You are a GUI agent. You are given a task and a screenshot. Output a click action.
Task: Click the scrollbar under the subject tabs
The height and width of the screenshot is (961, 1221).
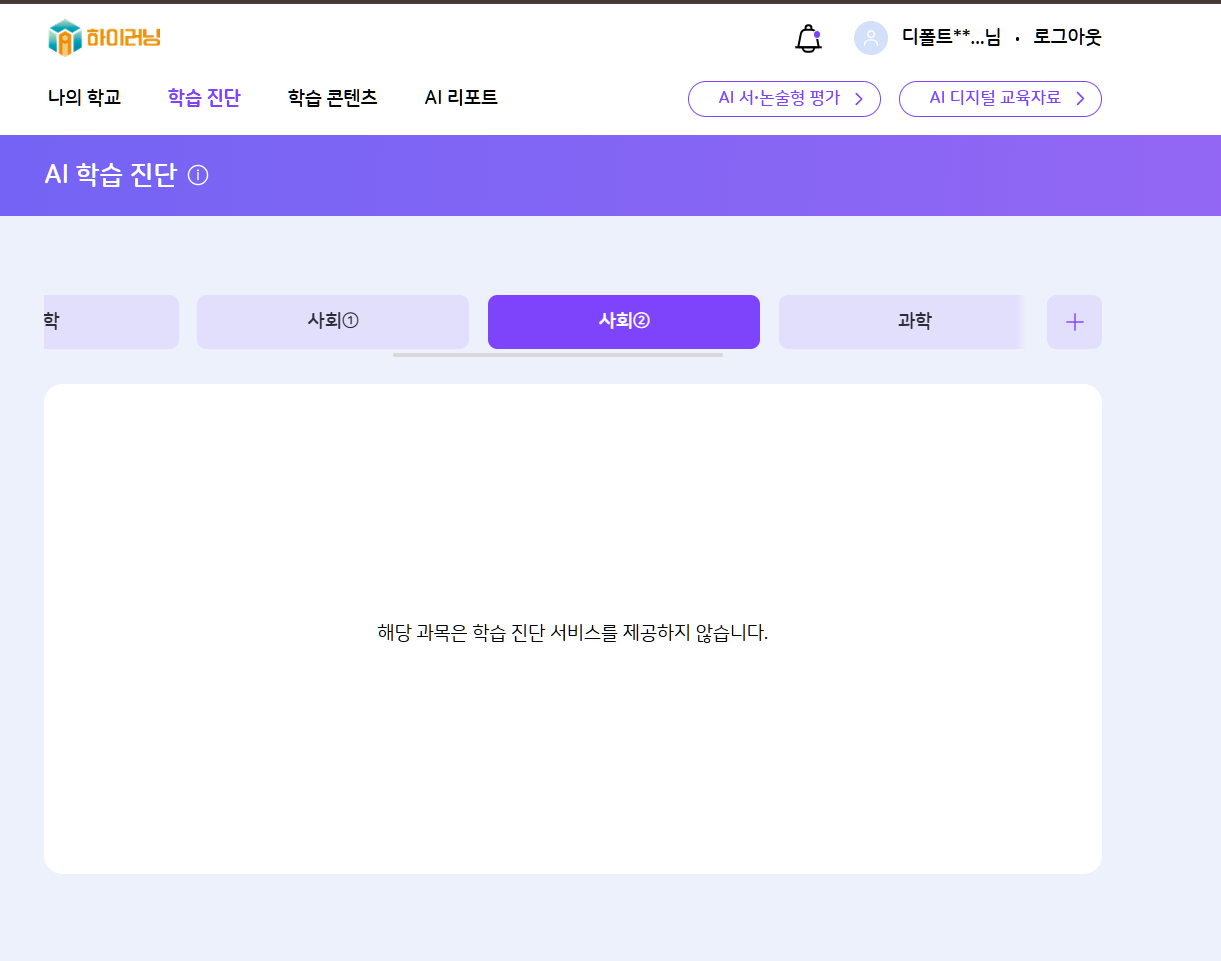point(557,355)
